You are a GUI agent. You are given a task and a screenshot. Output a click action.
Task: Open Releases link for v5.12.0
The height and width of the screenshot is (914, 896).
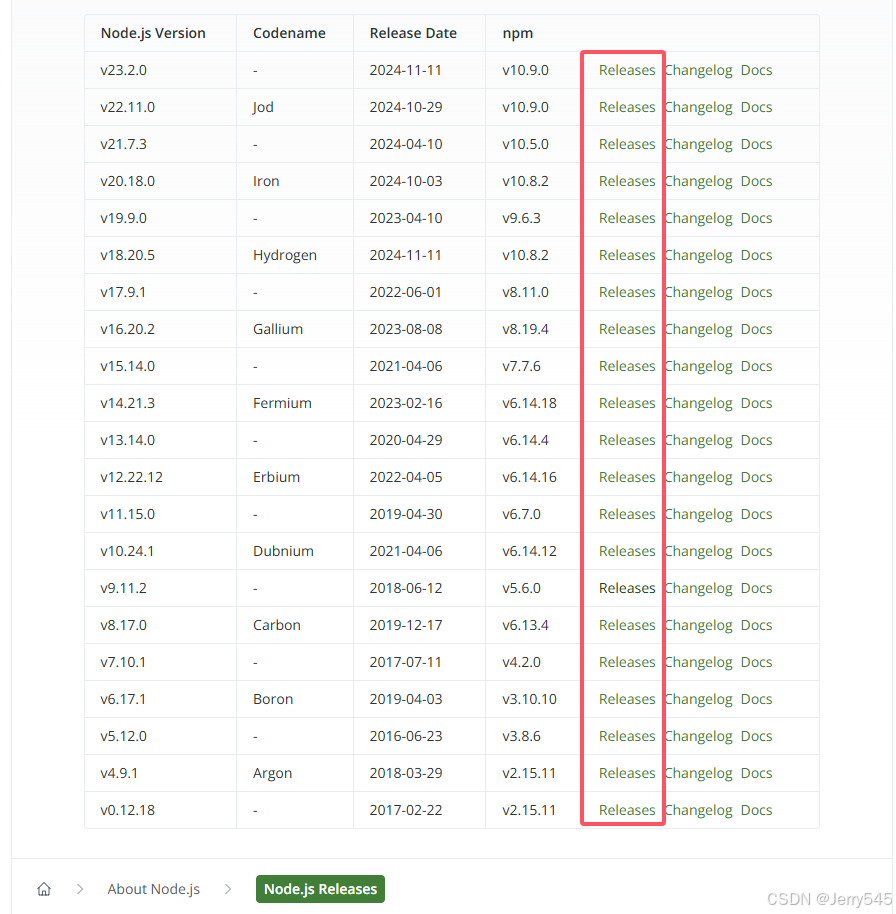click(627, 736)
